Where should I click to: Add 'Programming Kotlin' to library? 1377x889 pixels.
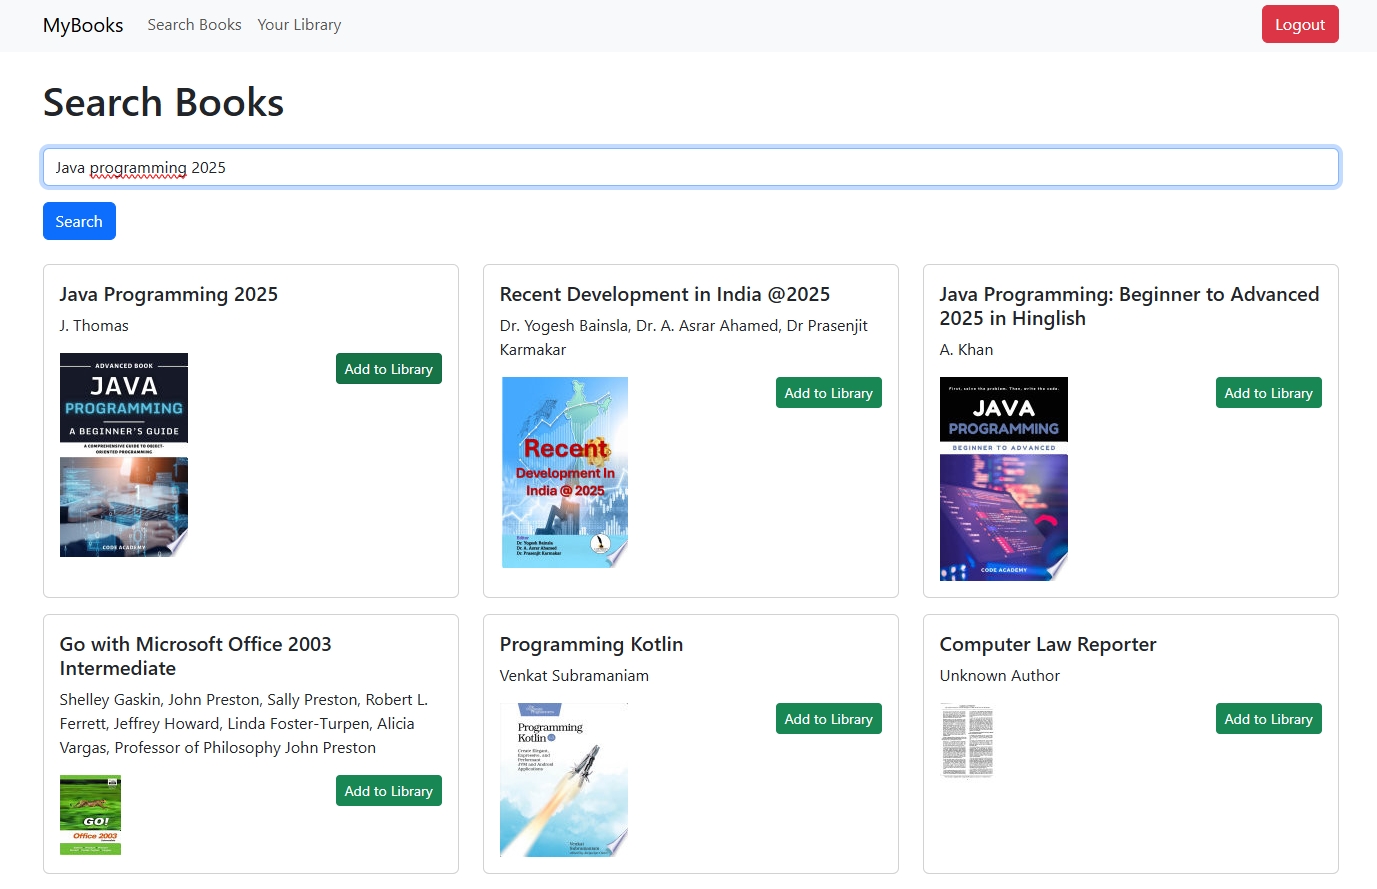pos(828,718)
